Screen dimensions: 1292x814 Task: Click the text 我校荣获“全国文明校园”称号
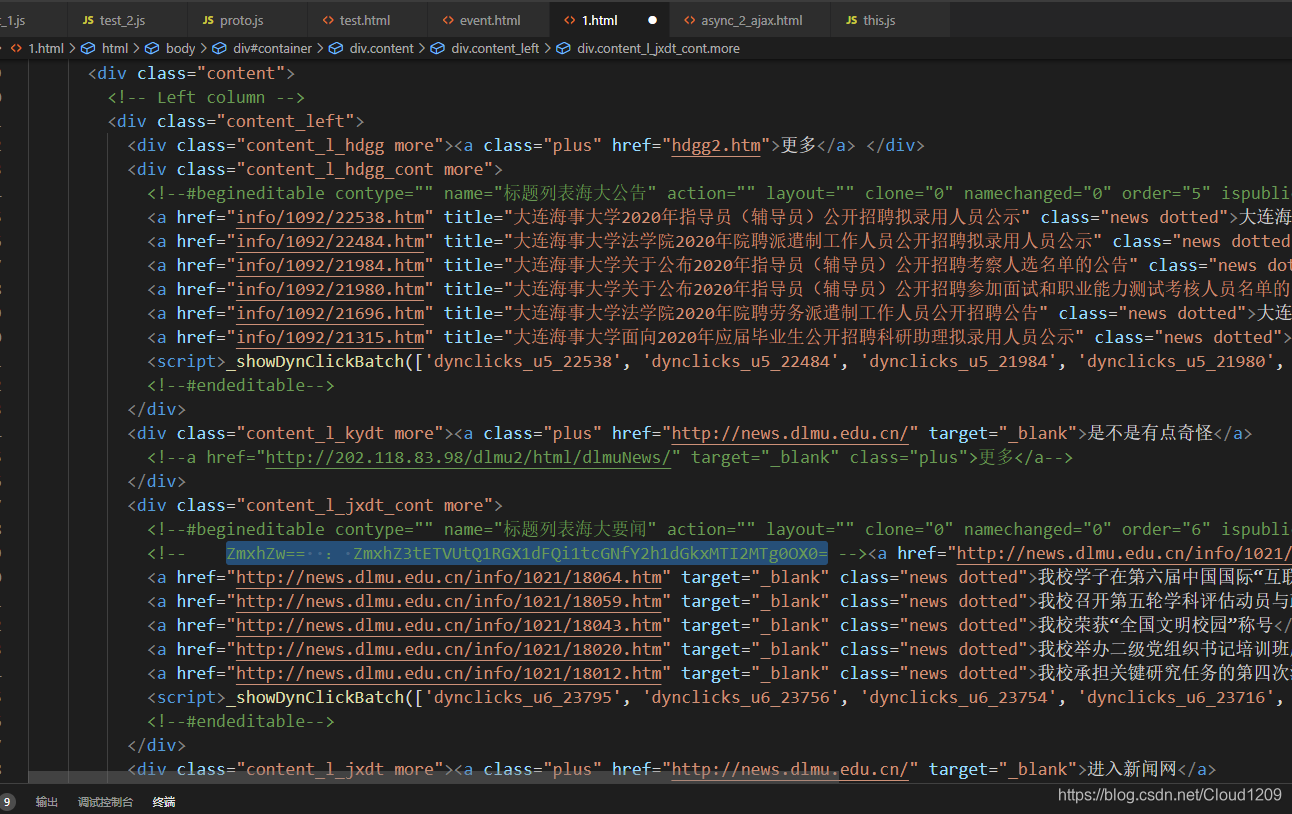pyautogui.click(x=1155, y=626)
